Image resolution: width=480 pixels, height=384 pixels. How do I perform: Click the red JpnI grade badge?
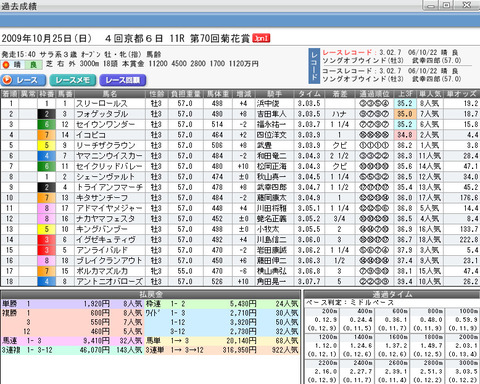pyautogui.click(x=261, y=38)
